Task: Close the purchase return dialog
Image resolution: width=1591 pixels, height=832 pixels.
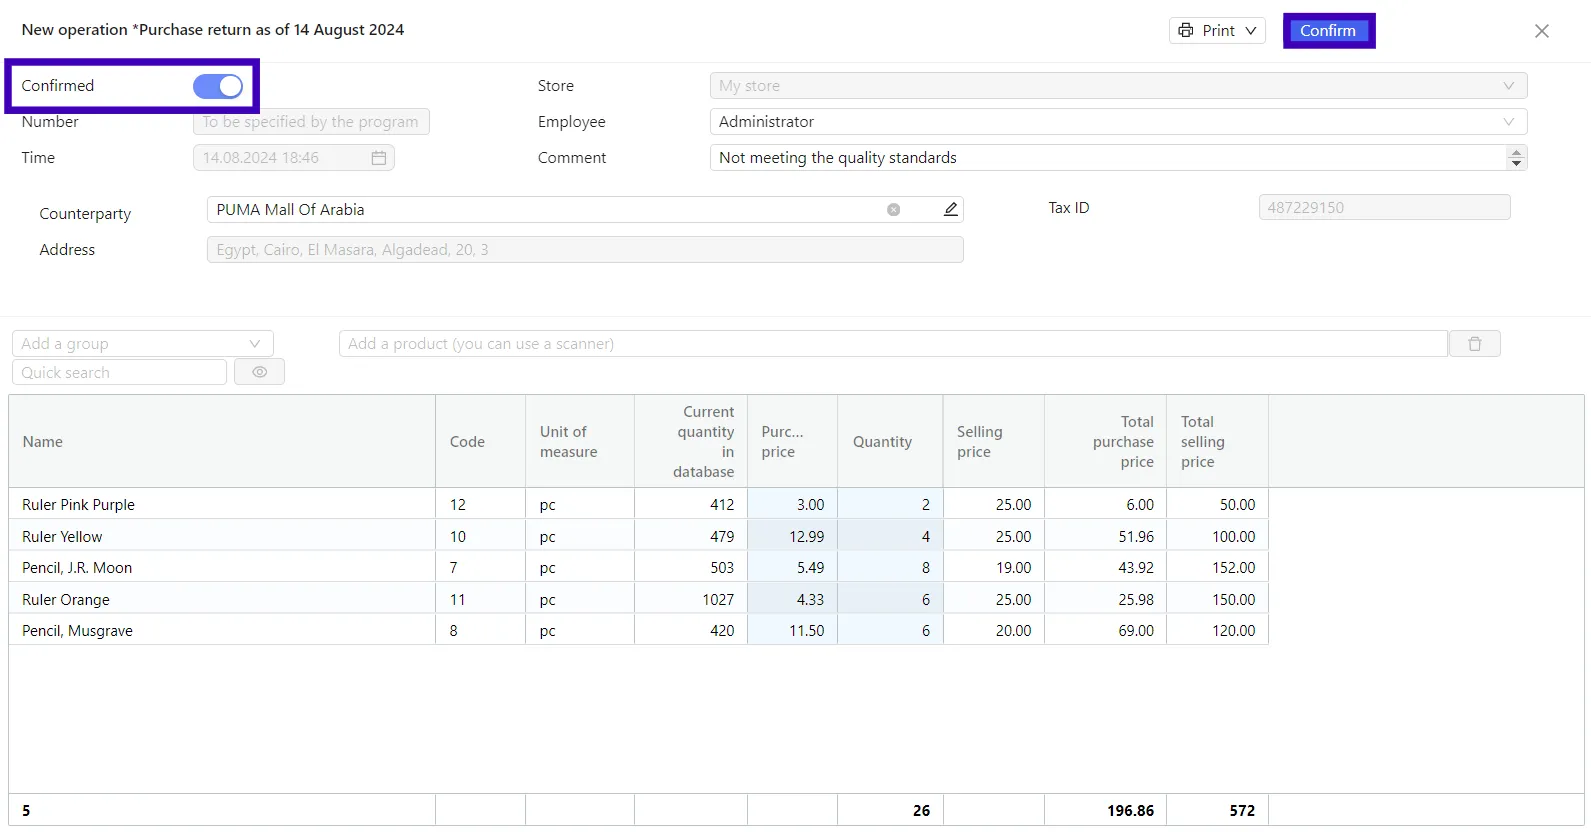Action: click(x=1541, y=31)
